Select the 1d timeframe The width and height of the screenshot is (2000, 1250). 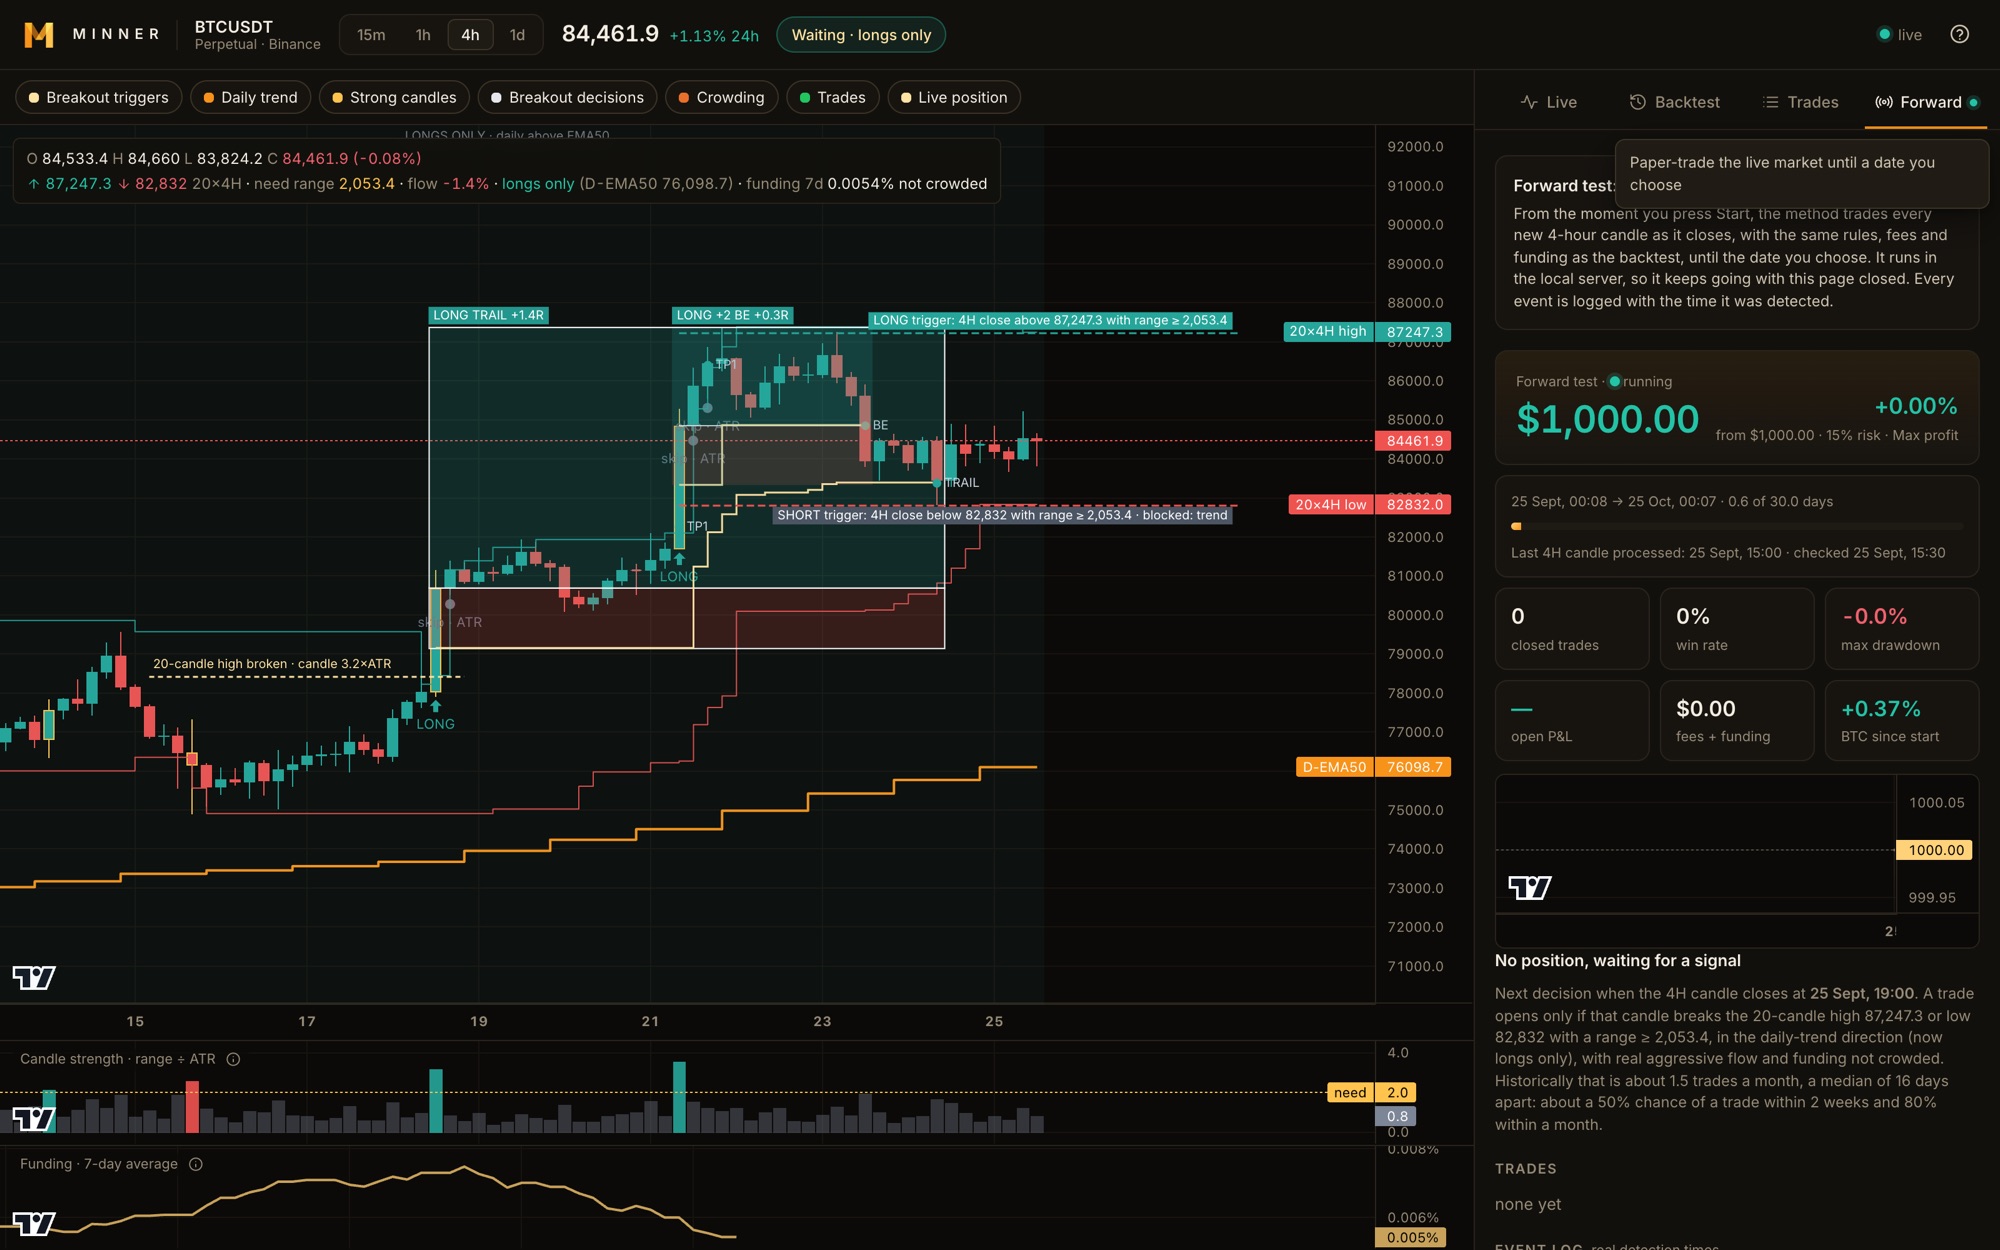pyautogui.click(x=517, y=35)
